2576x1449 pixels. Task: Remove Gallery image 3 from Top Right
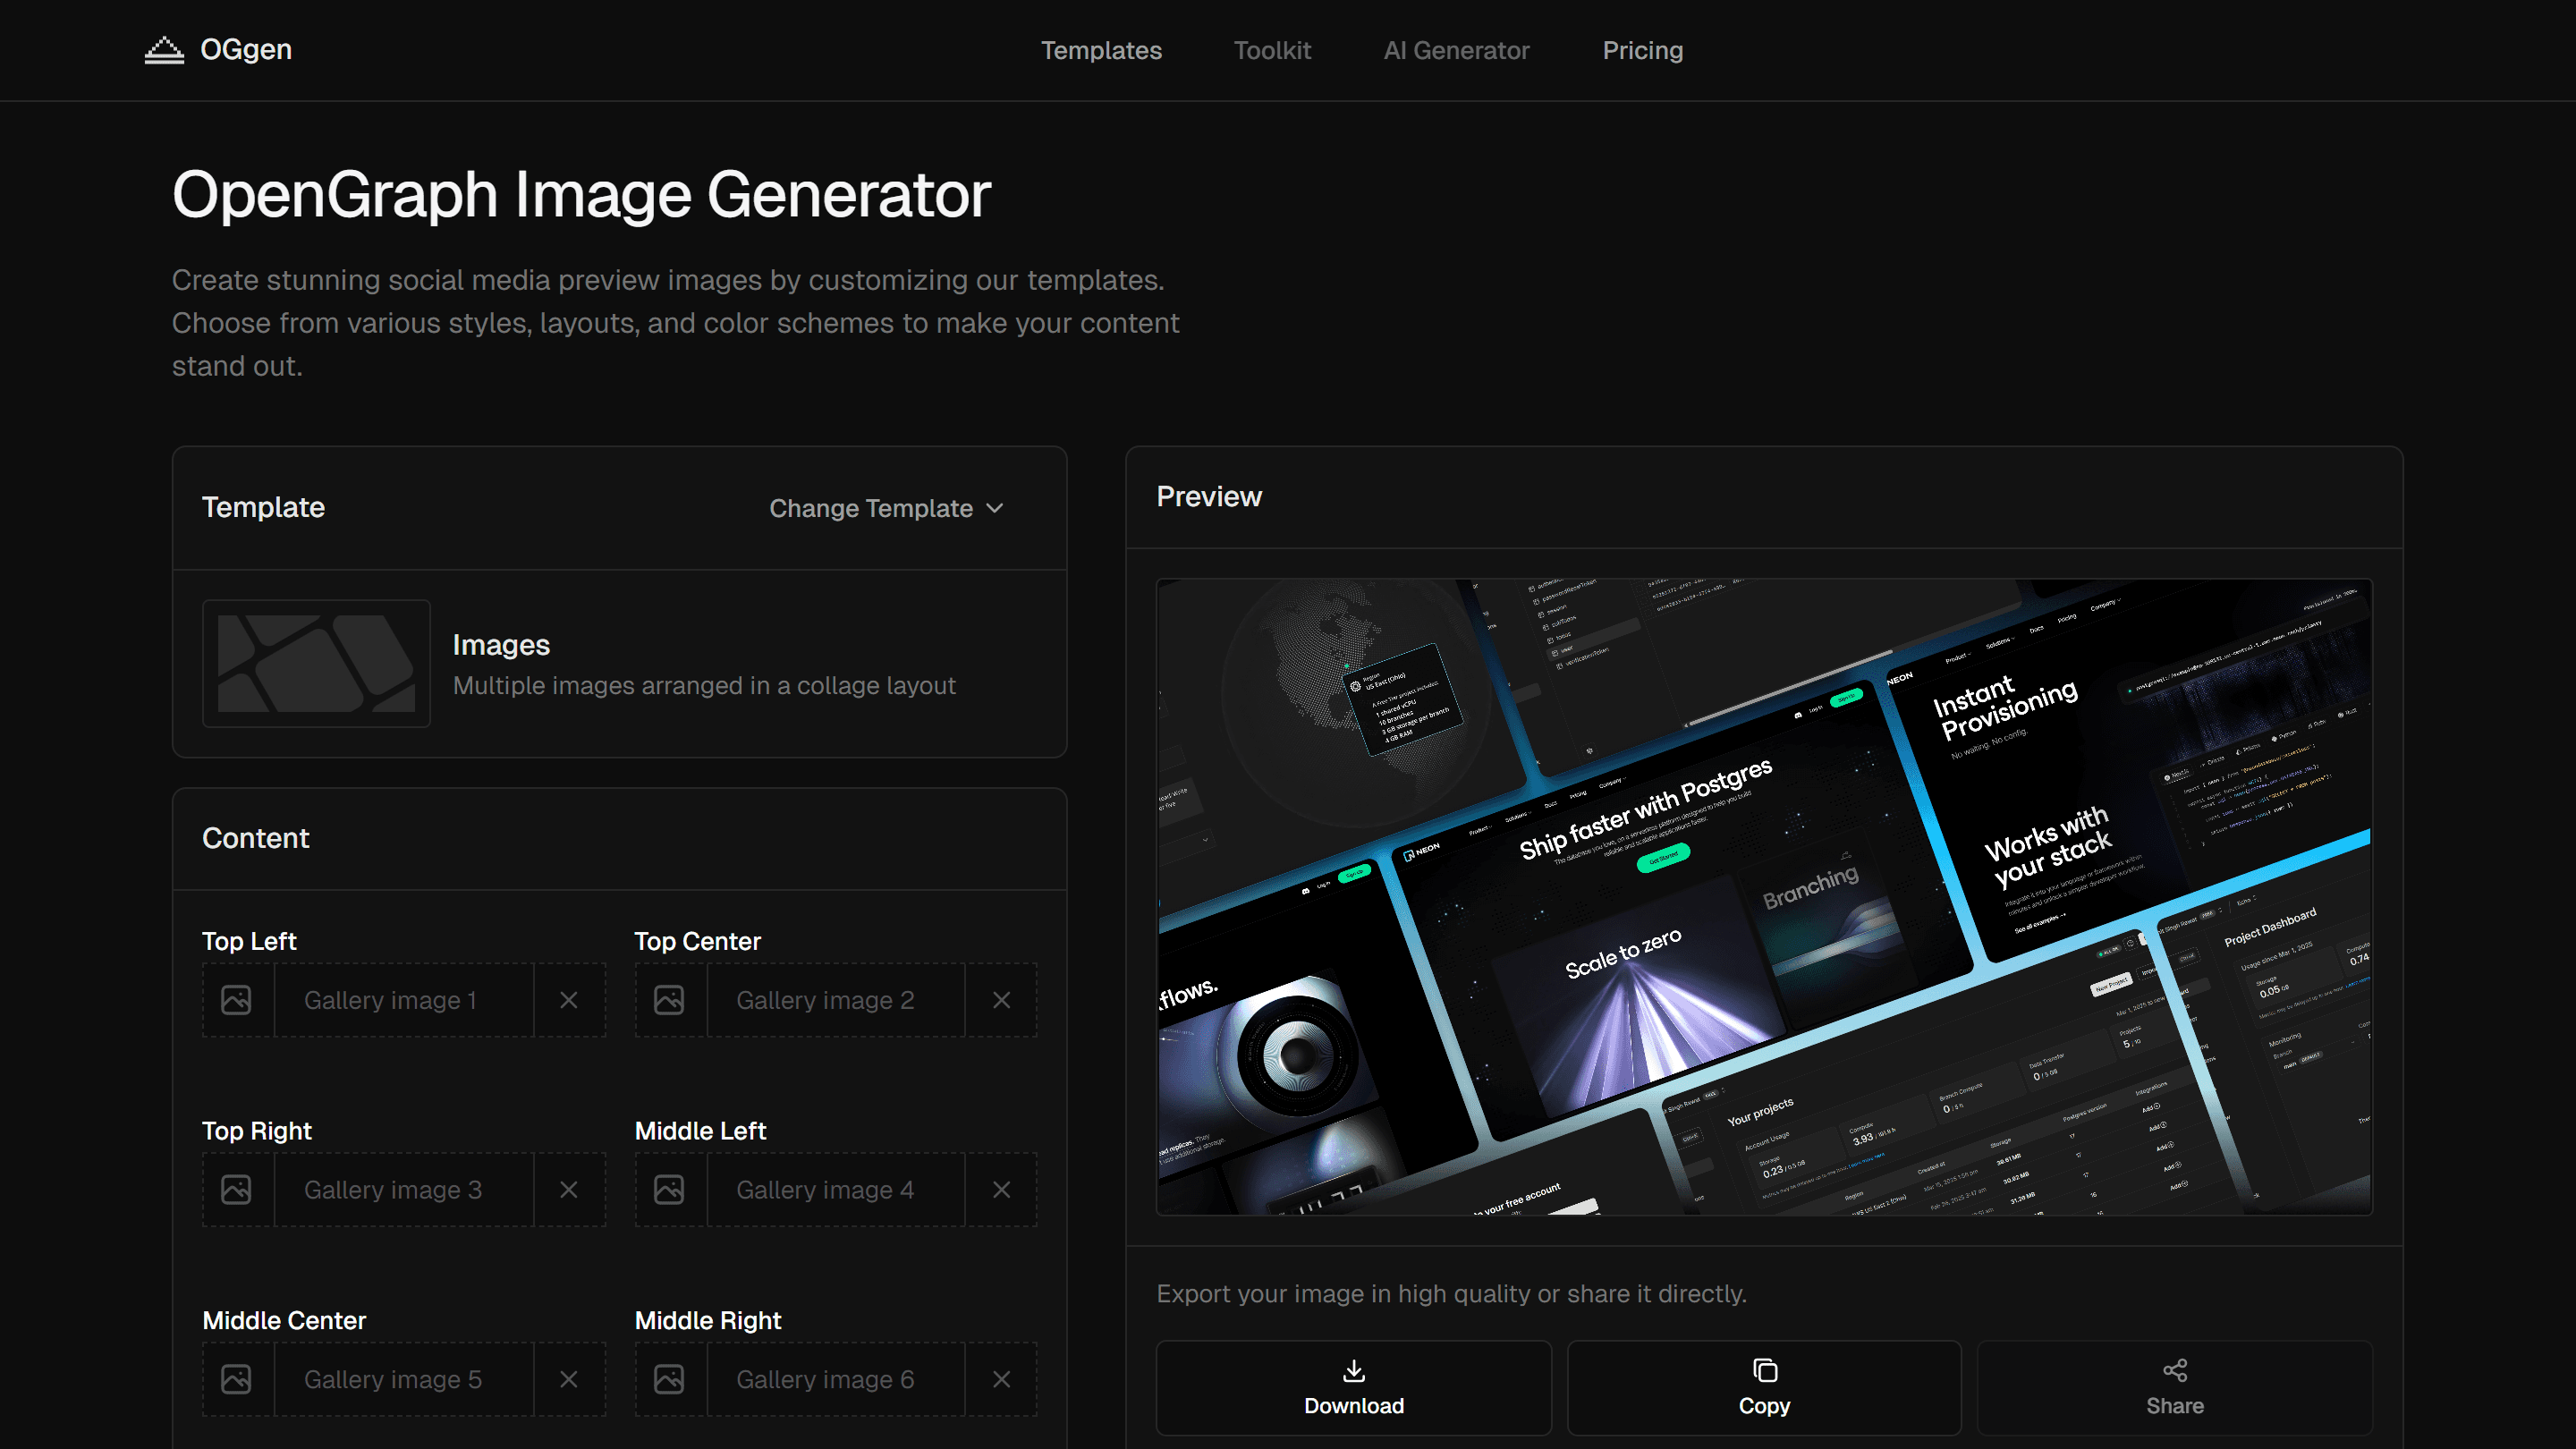(569, 1189)
